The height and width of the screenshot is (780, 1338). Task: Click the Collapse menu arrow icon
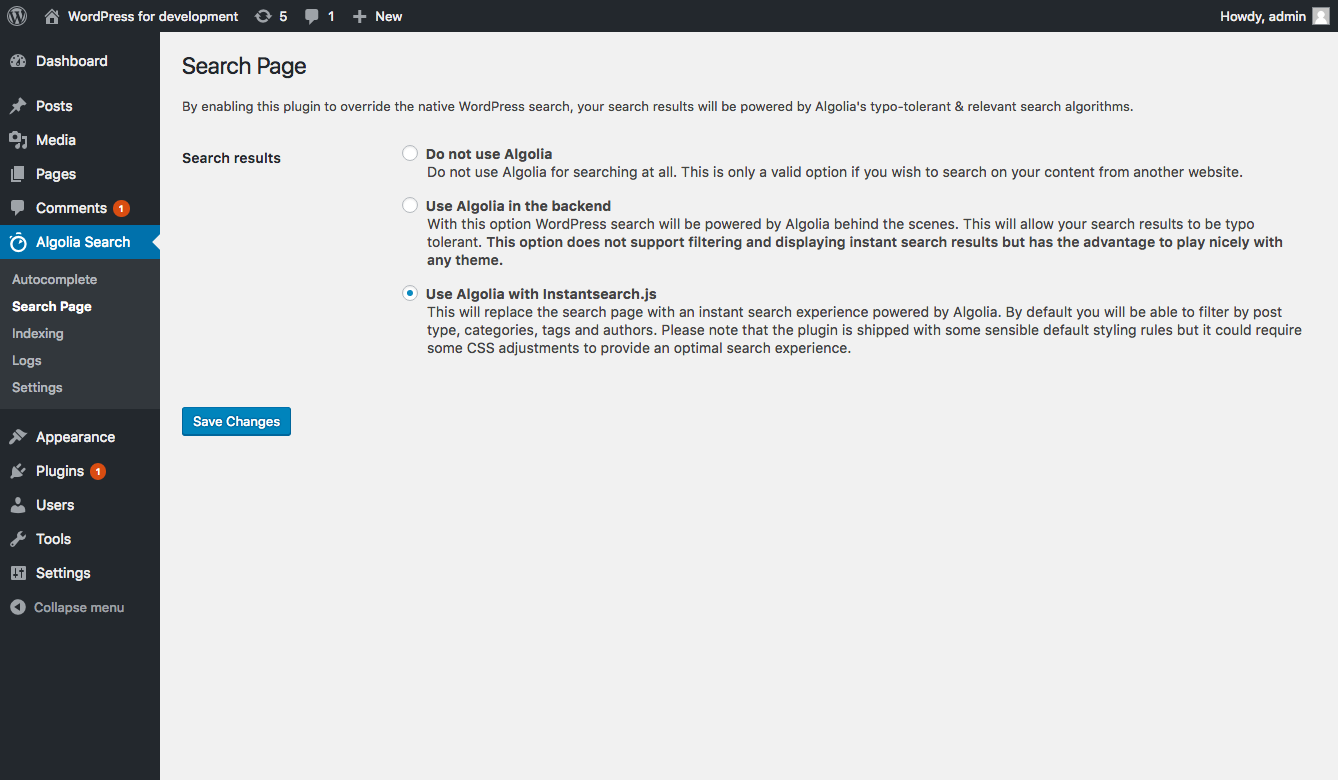tap(18, 607)
